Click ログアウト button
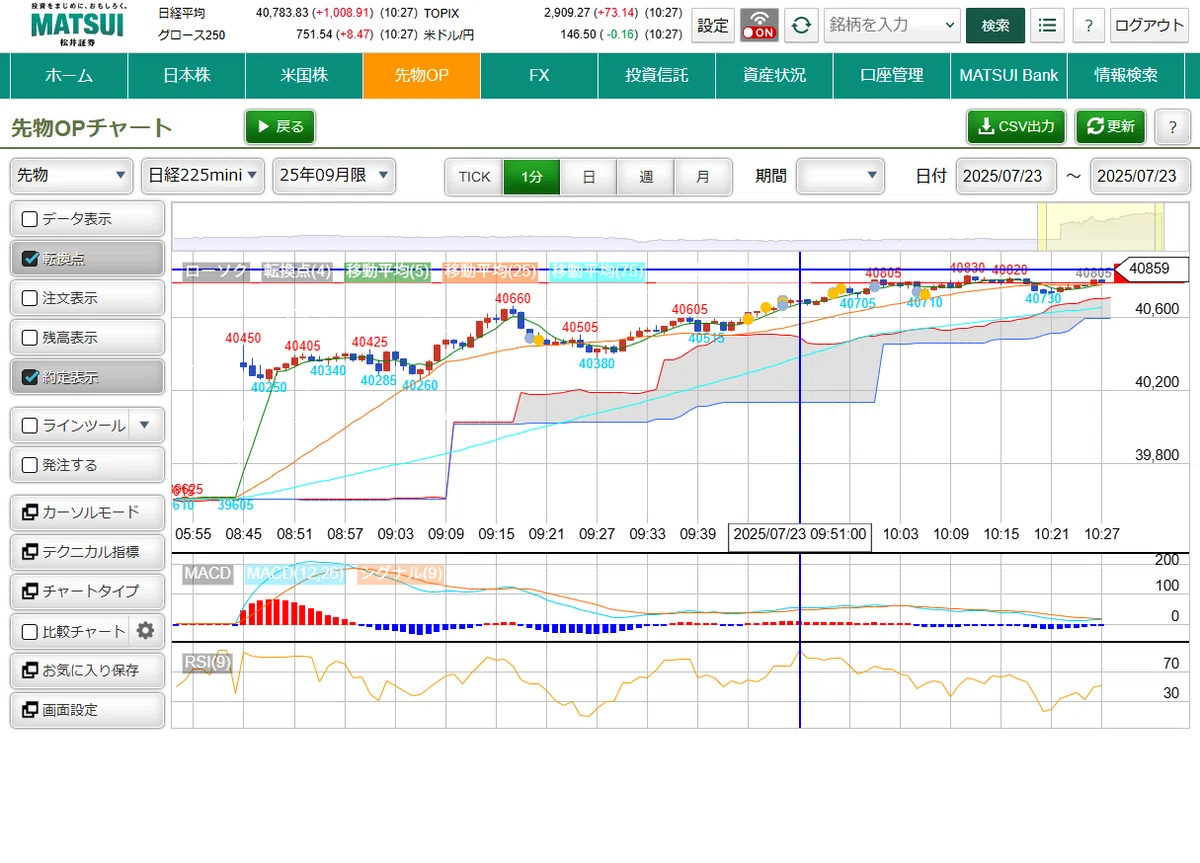Screen dimensions: 1200x863 (1149, 25)
